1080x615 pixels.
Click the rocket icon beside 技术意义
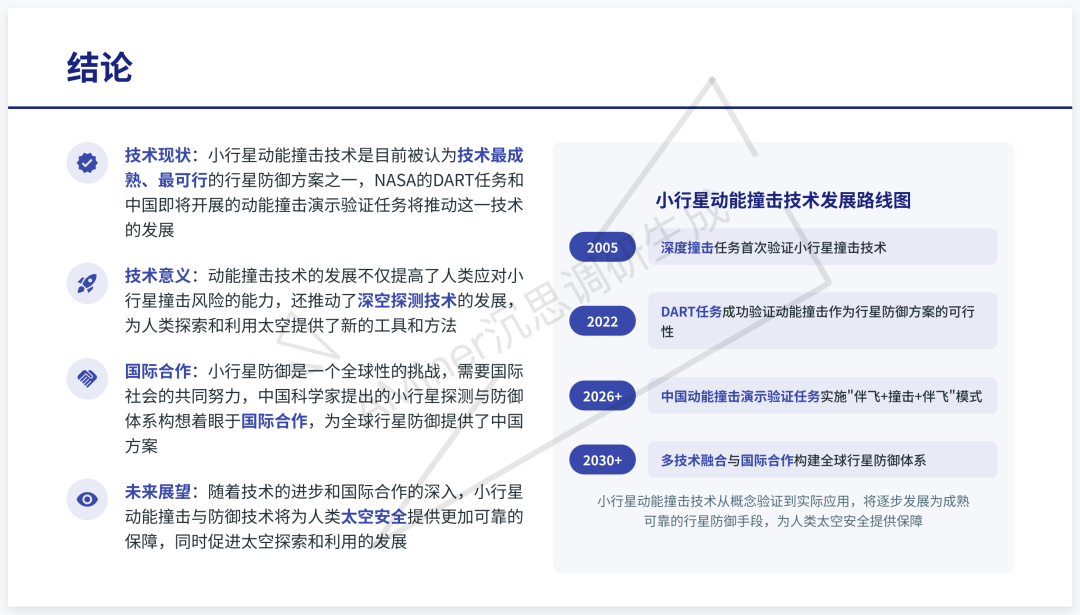[x=87, y=283]
